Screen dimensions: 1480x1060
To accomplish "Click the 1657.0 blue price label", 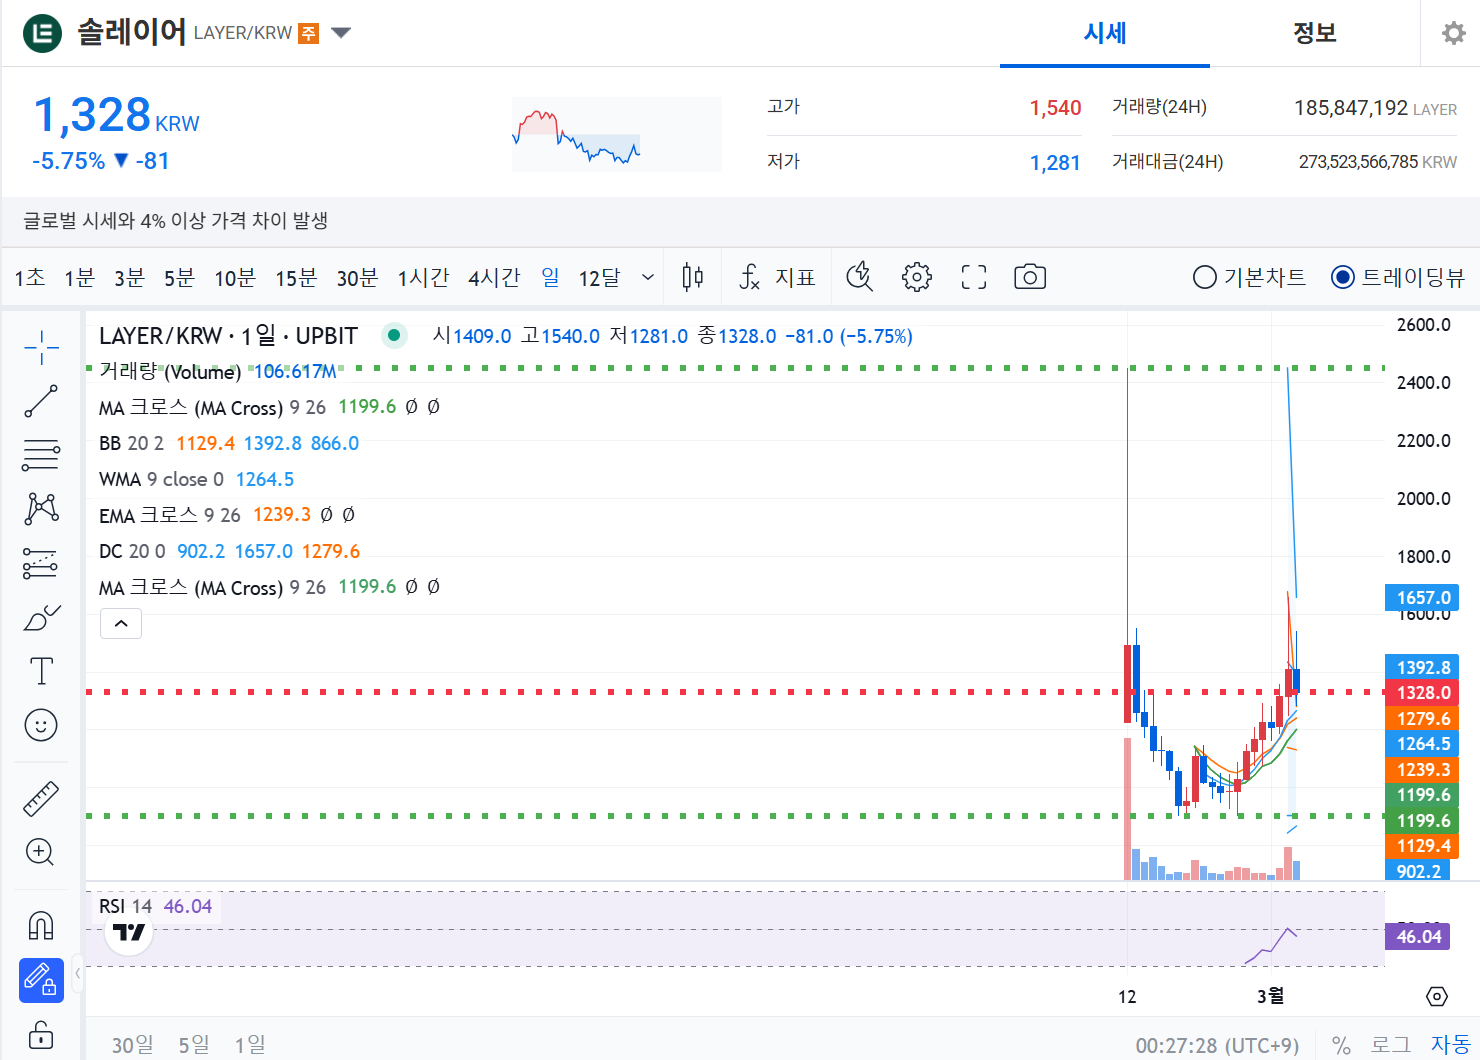I will pyautogui.click(x=1421, y=597).
